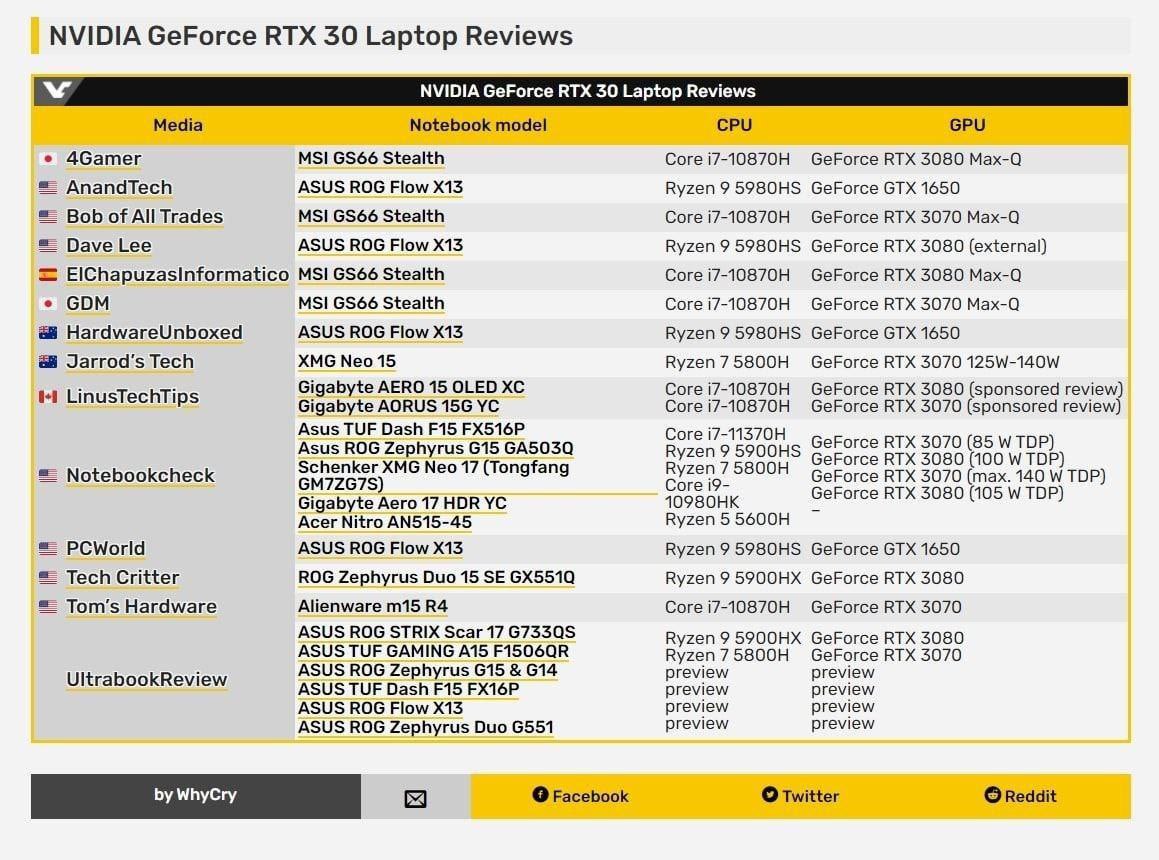Click the 'Ryzen 7 5800H' cell for XMG Neo 15
The image size is (1159, 860).
727,362
